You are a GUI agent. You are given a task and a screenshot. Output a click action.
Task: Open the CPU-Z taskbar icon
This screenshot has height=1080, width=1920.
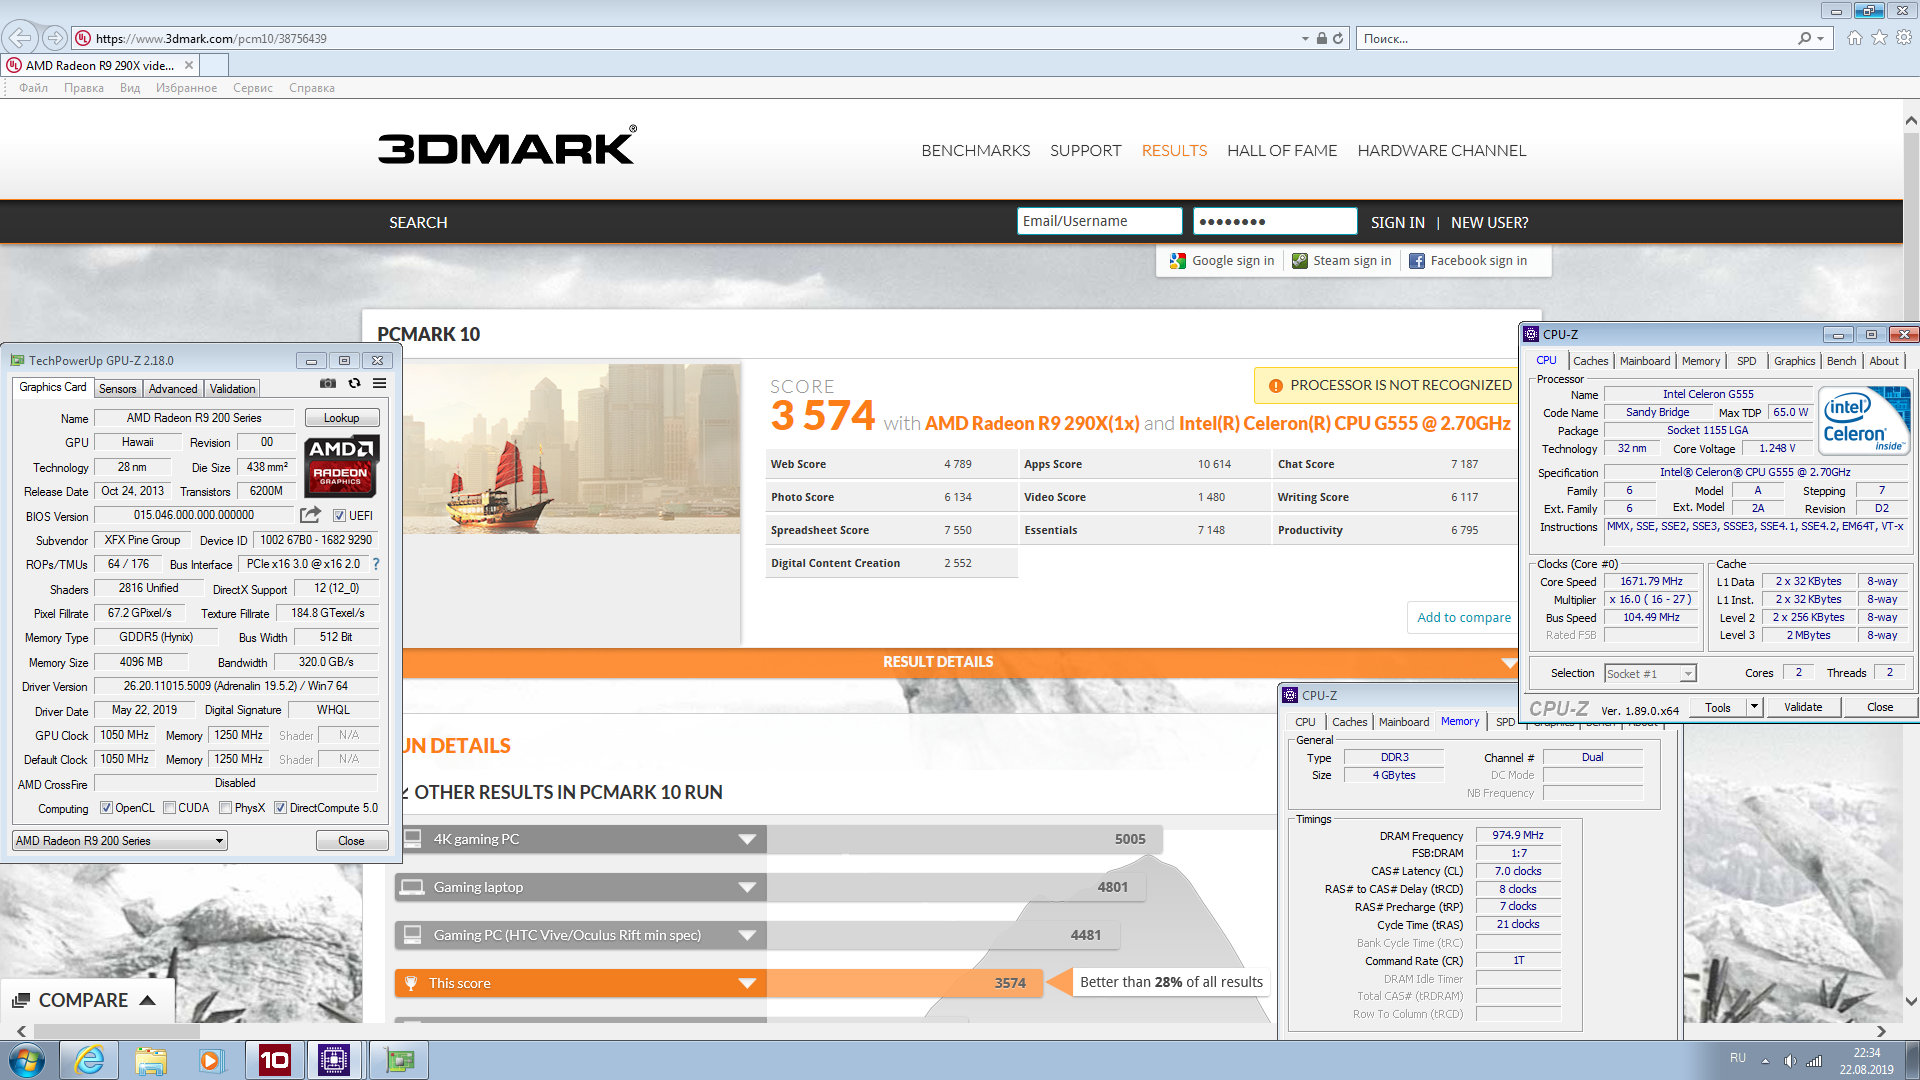[335, 1060]
